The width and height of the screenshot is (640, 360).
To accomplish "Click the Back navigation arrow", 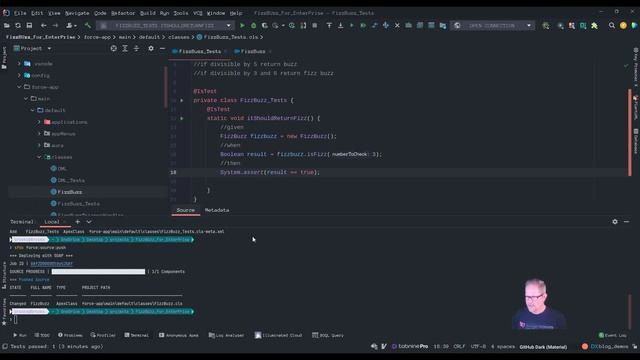I will pos(43,25).
